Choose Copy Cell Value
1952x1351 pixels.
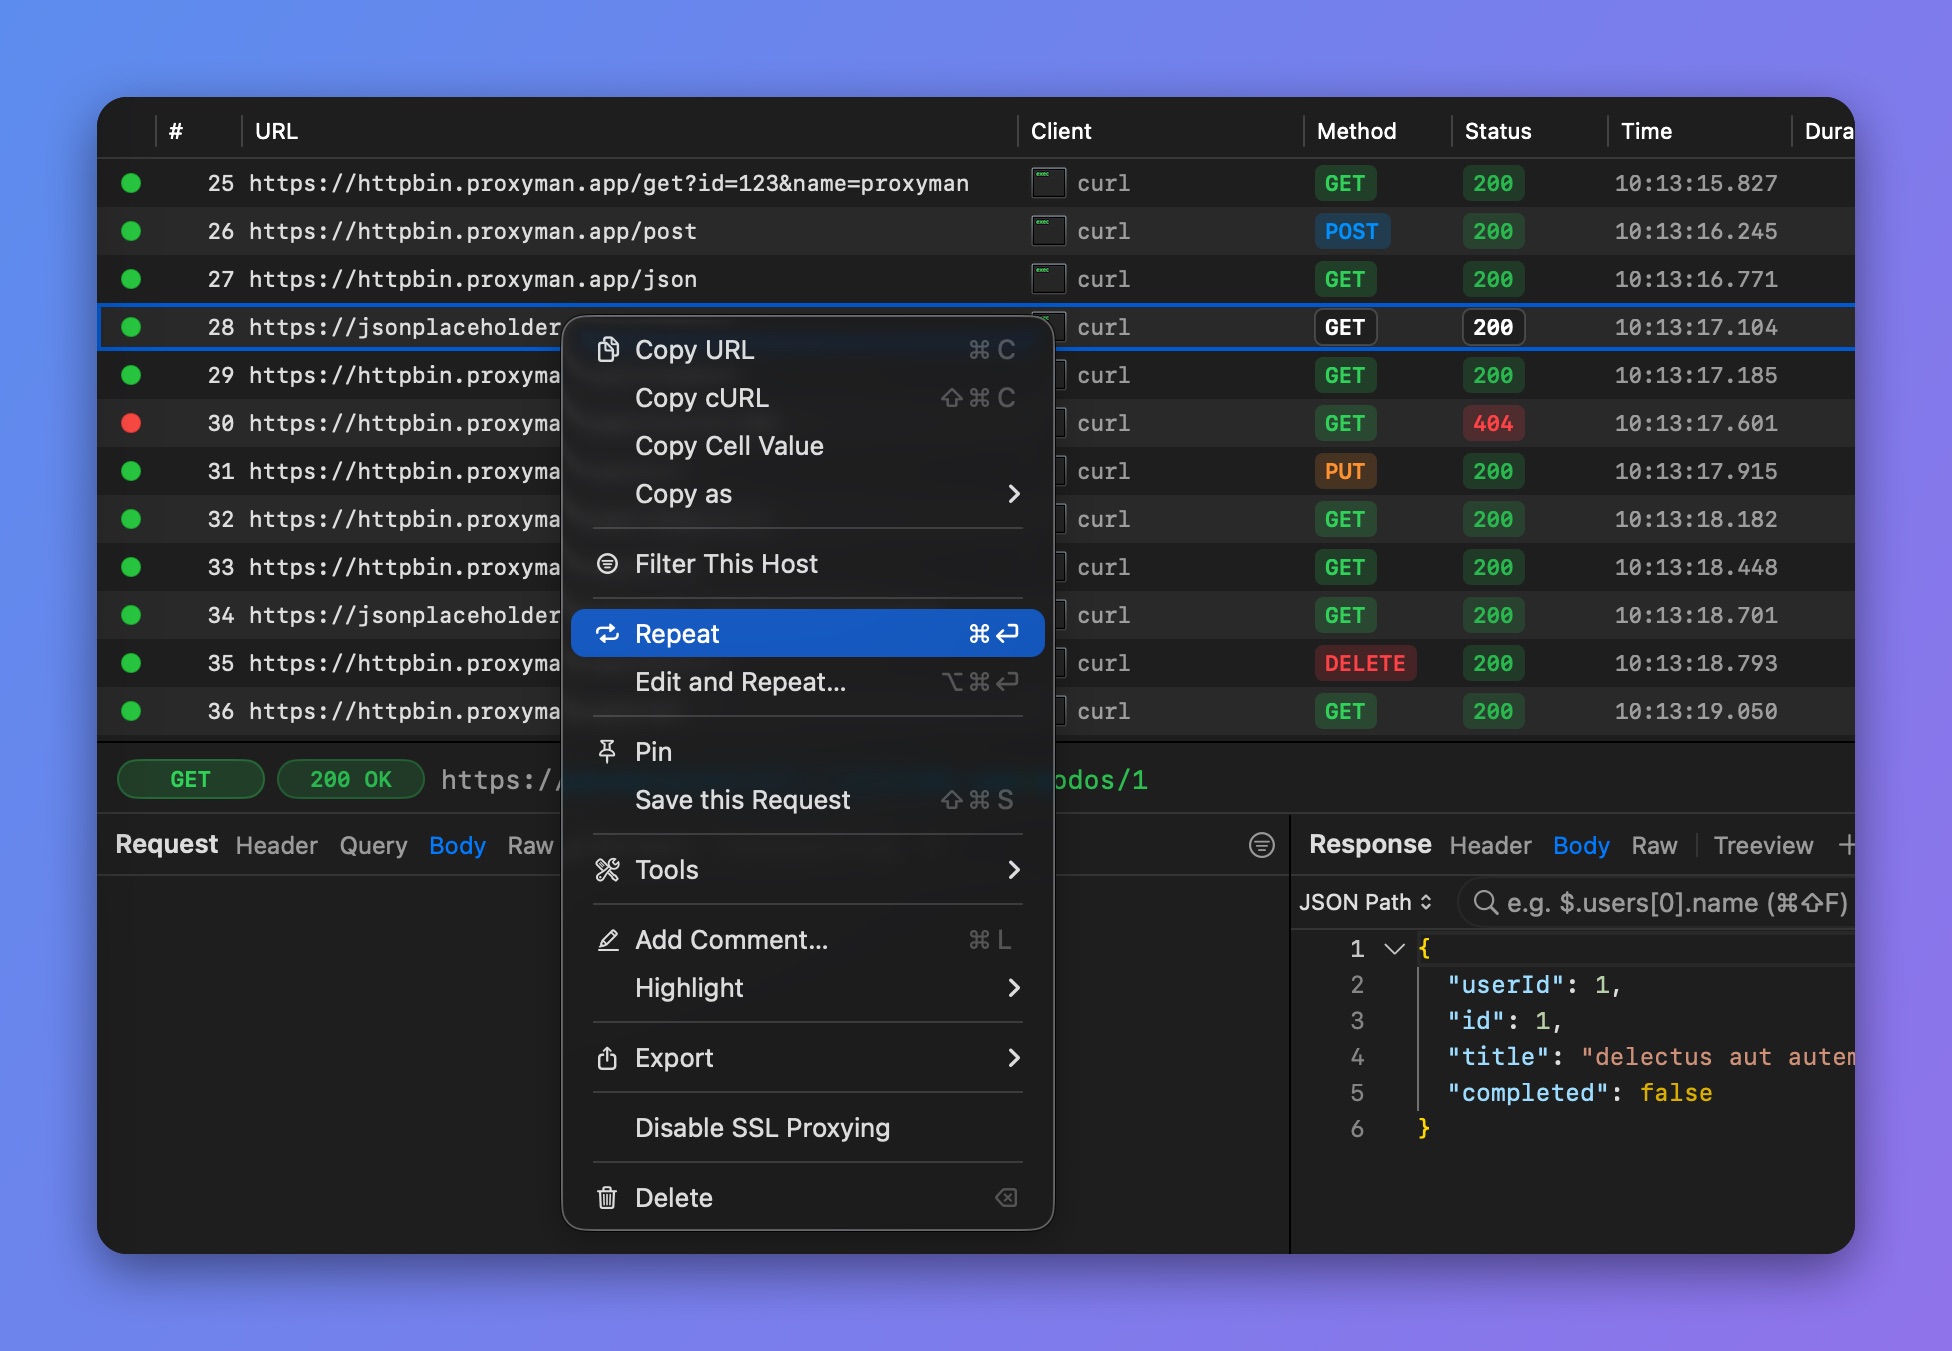point(807,446)
